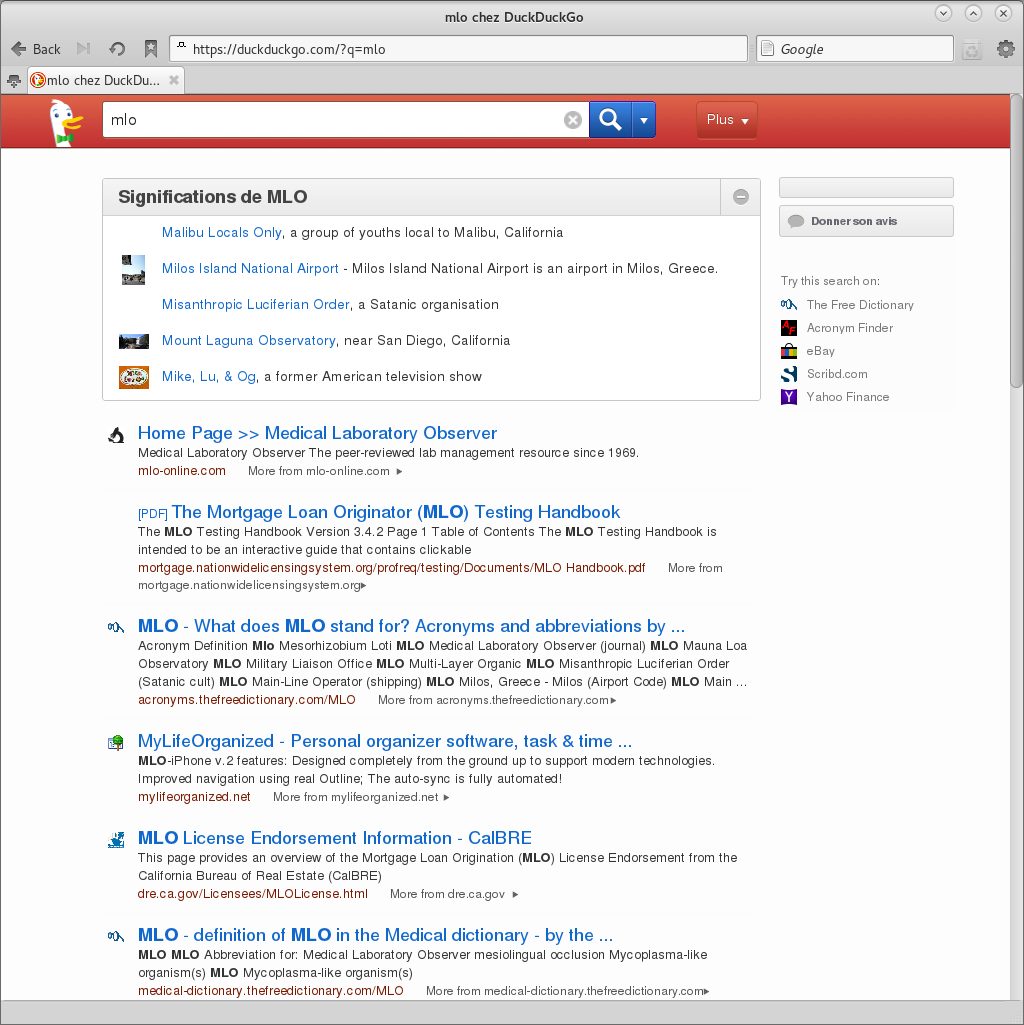Search on The Free Dictionary
1024x1025 pixels.
tap(860, 305)
